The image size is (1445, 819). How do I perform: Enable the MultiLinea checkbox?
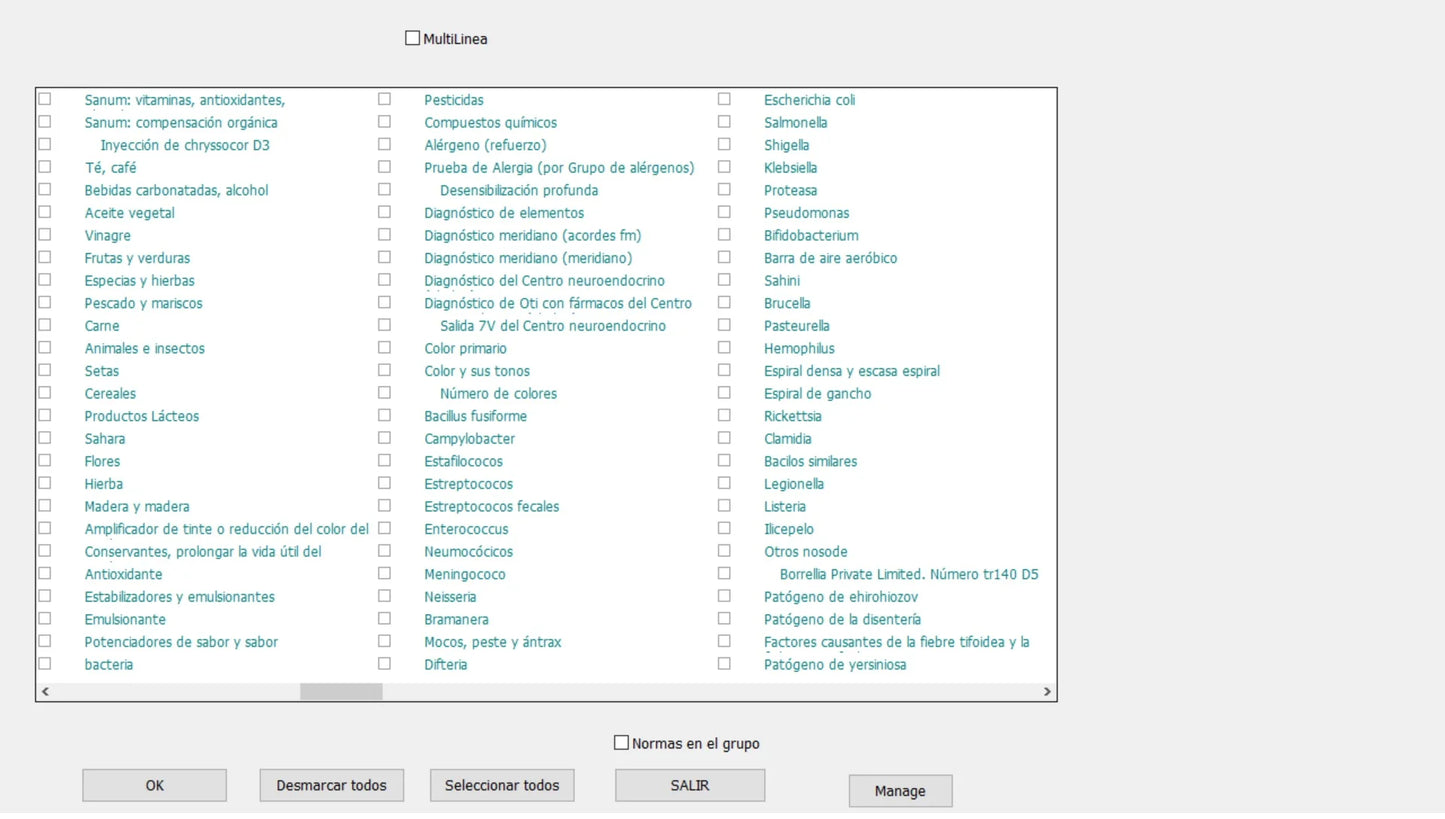(x=412, y=38)
